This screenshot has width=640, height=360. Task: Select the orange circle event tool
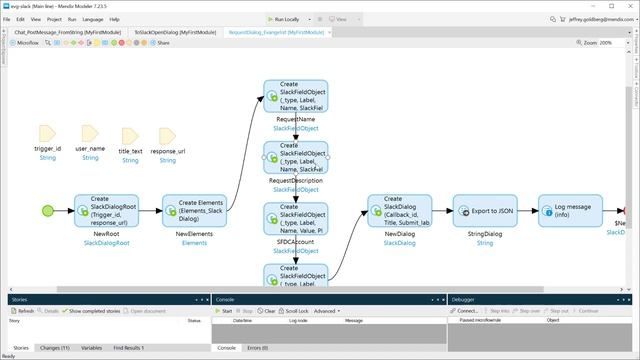[144, 42]
